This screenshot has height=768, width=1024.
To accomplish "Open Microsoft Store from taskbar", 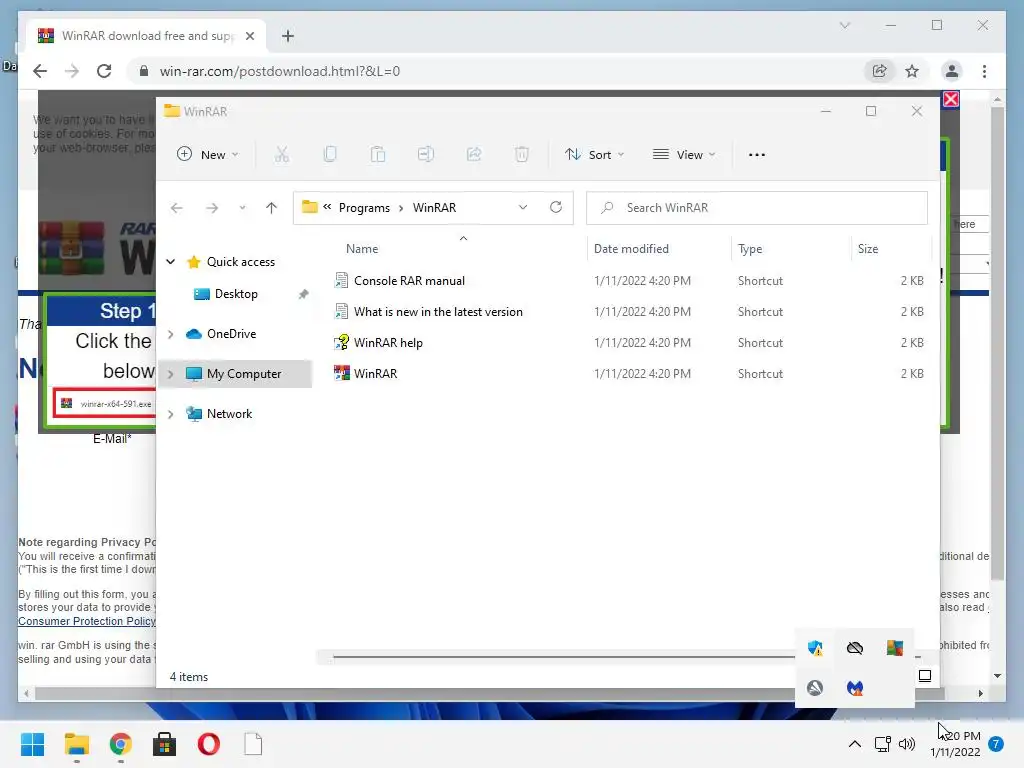I will (x=164, y=744).
